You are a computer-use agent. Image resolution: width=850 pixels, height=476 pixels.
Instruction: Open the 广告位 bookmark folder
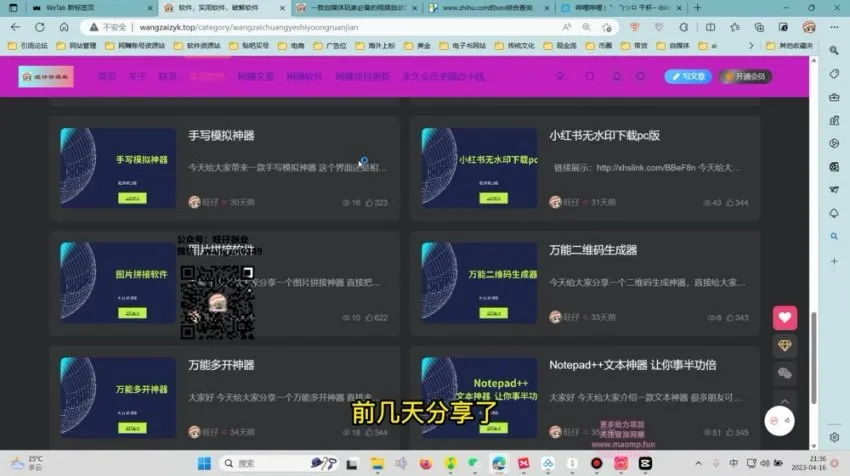click(x=330, y=46)
